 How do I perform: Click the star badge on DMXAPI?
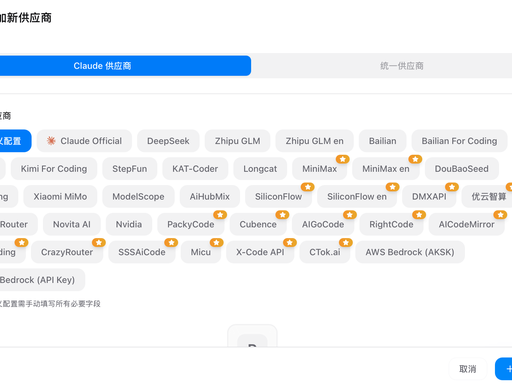[x=452, y=187]
